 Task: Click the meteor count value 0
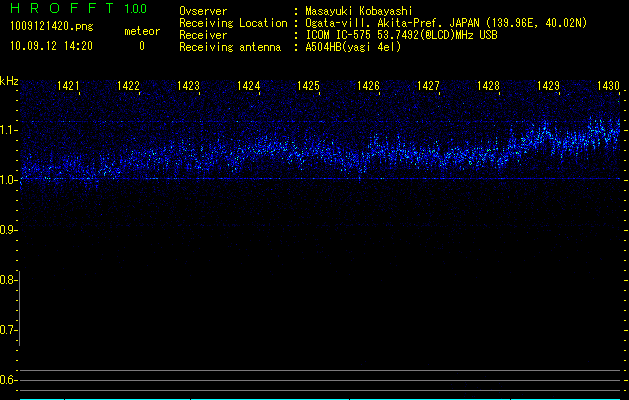141,46
